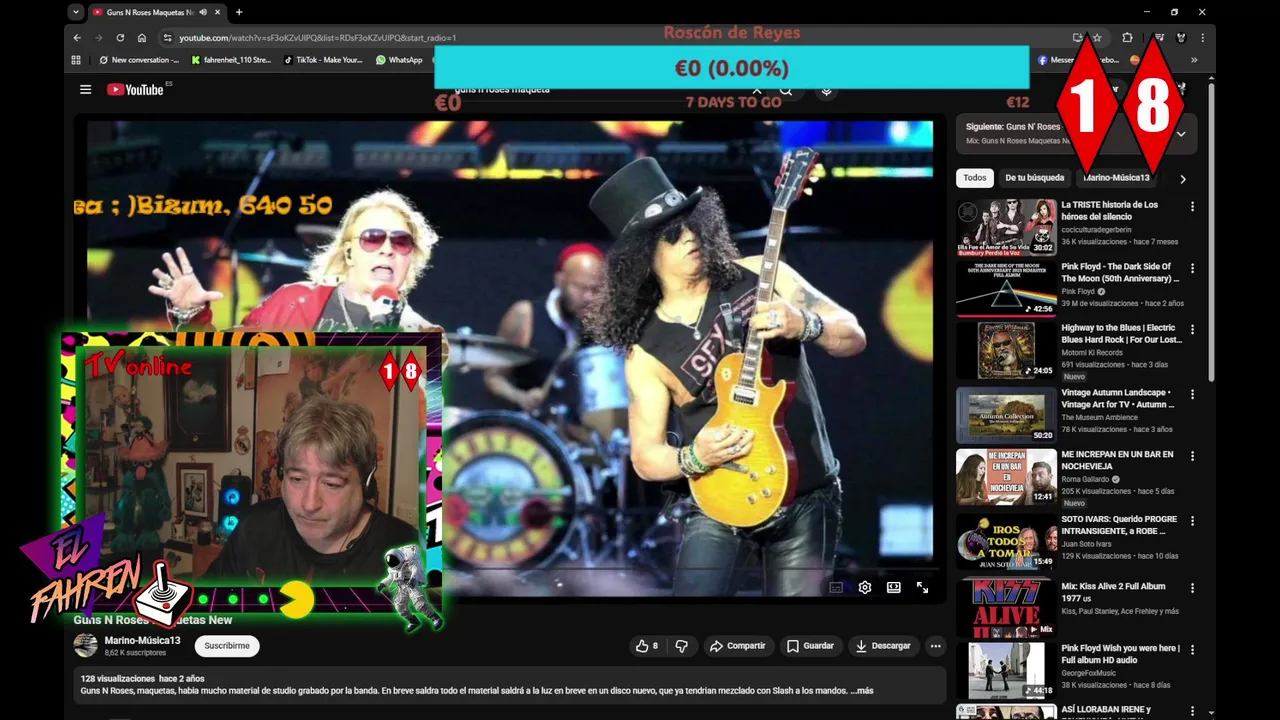Open a new browser tab

tap(238, 12)
